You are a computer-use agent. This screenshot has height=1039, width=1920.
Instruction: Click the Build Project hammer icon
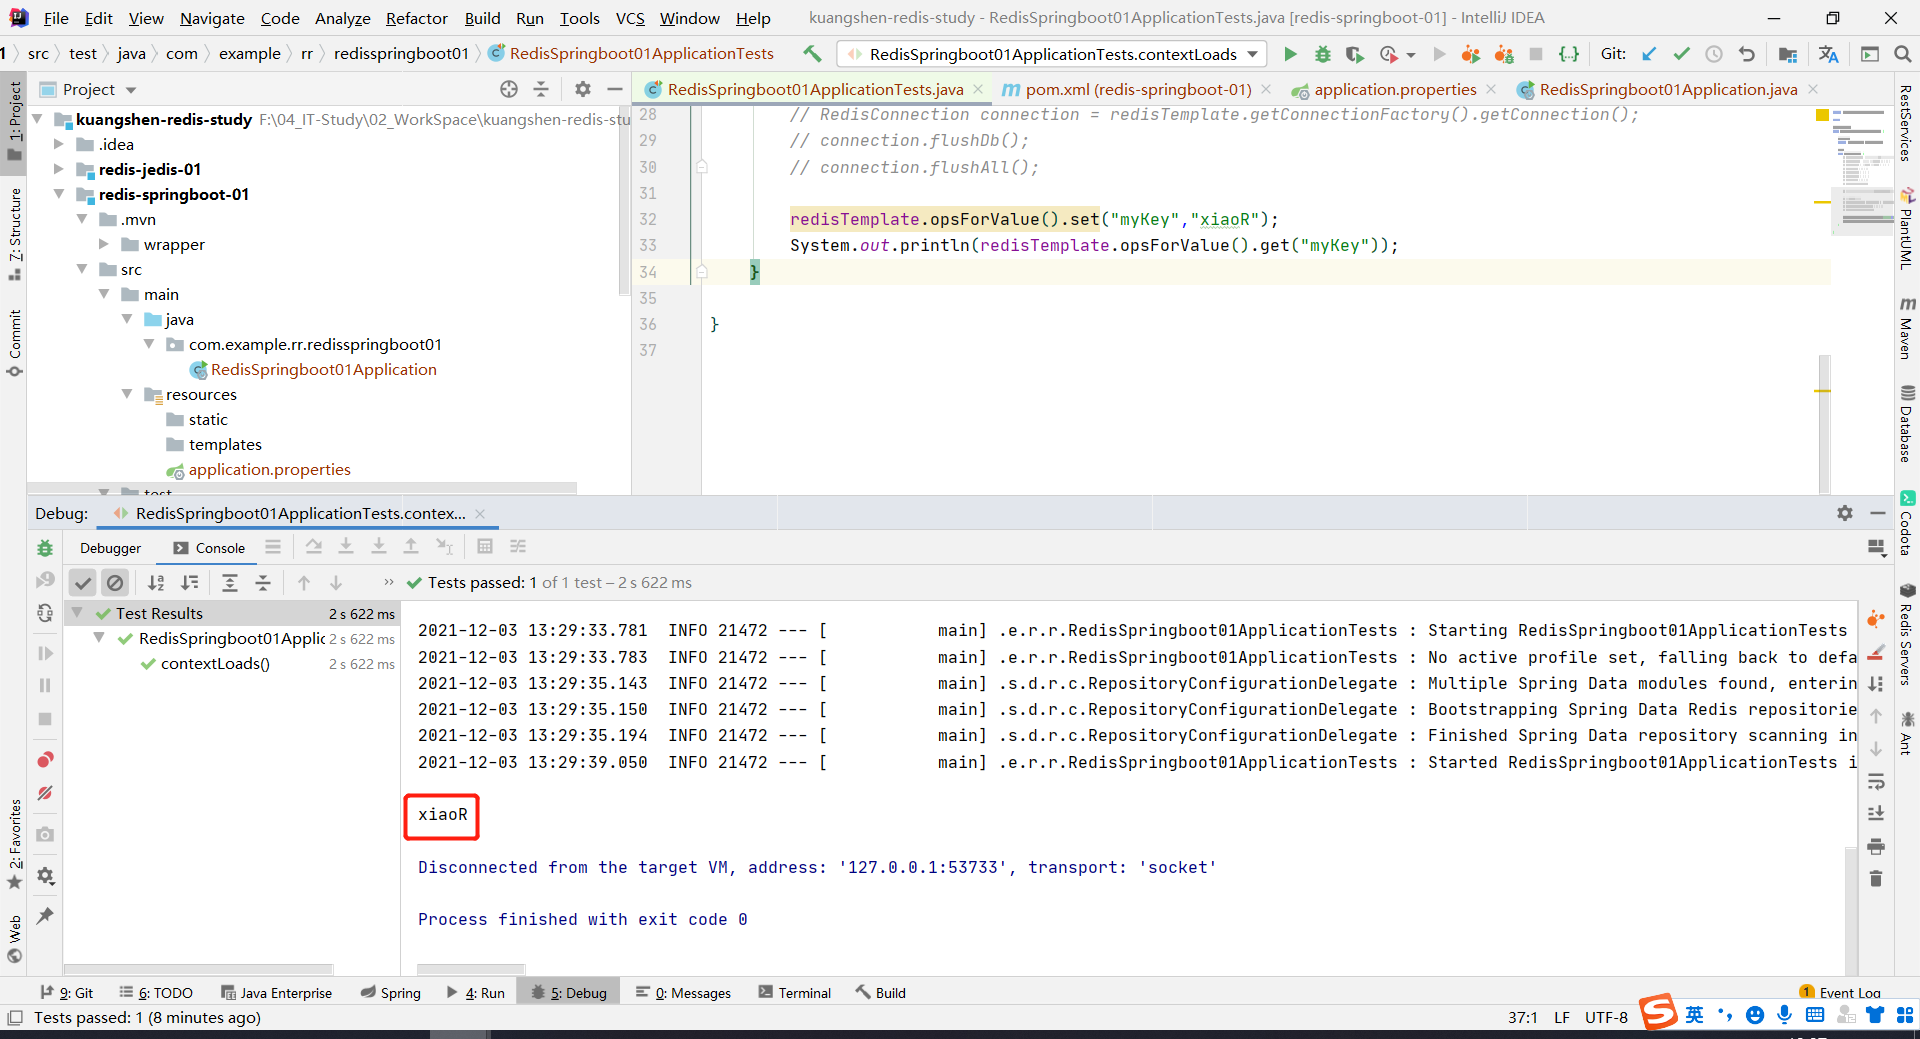point(812,54)
